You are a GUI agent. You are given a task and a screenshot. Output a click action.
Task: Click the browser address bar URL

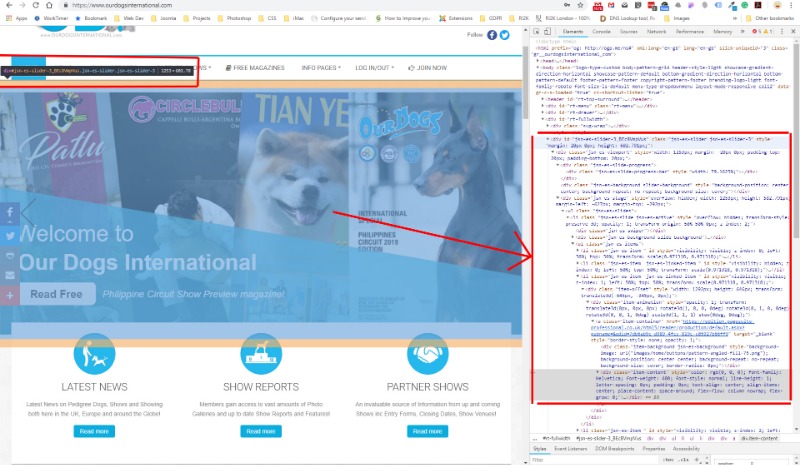(122, 5)
